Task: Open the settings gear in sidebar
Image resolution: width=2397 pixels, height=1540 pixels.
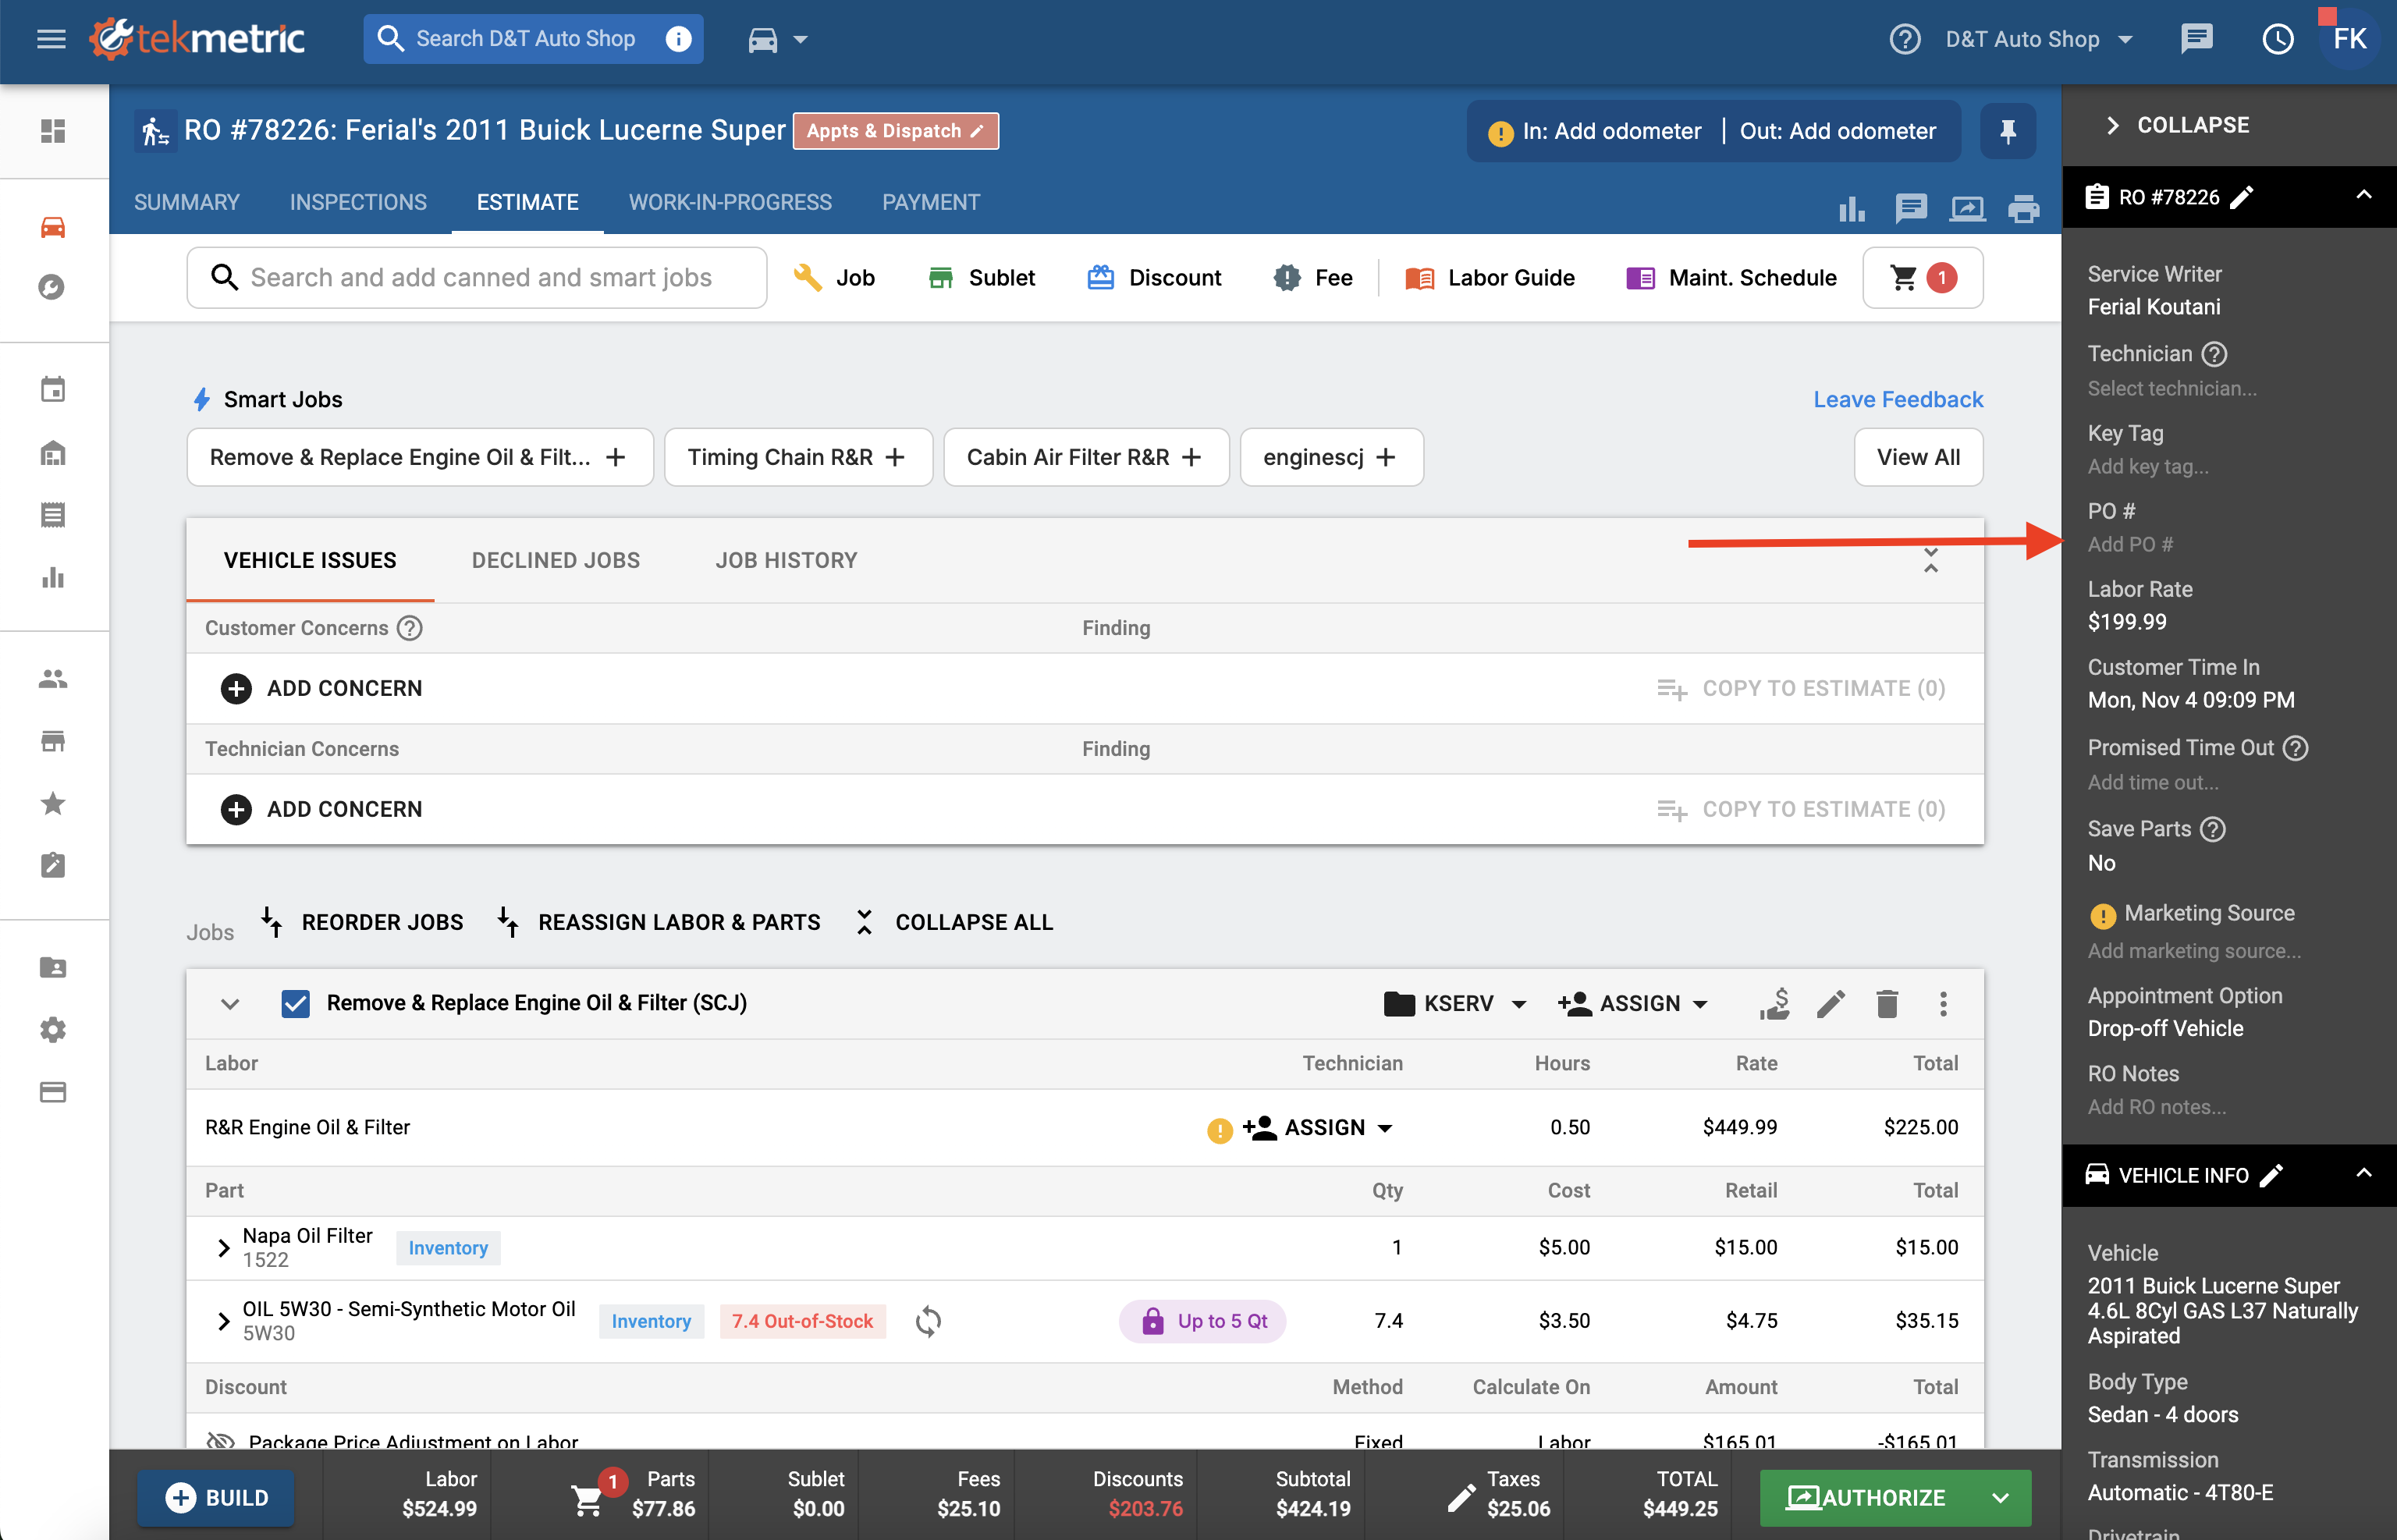Action: point(53,1030)
